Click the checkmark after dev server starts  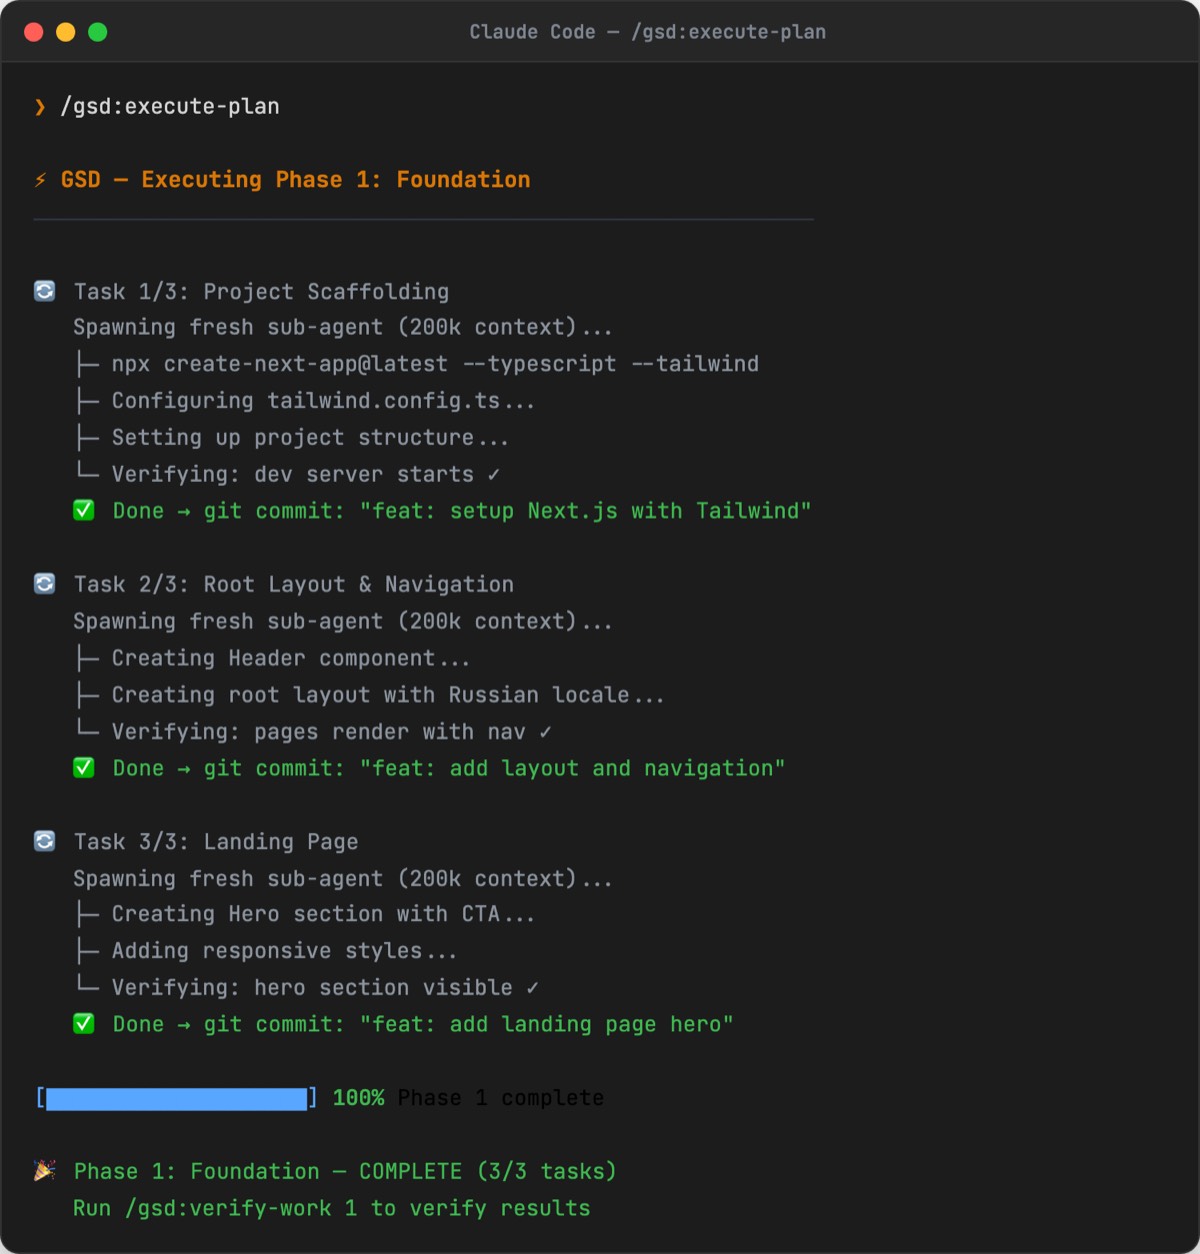coord(493,474)
